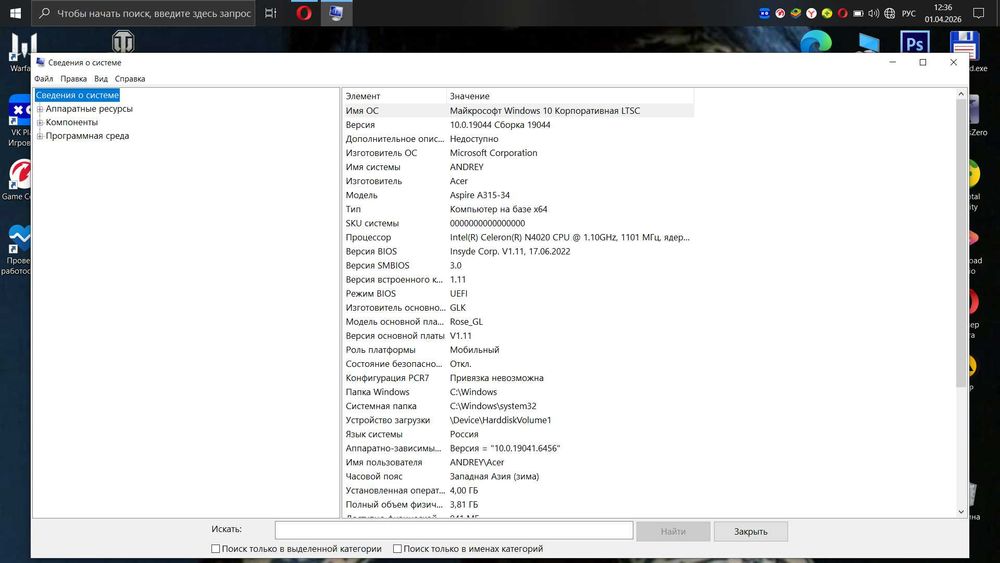Sort by the Значение column header
Screen dimensions: 1000x563
point(570,96)
